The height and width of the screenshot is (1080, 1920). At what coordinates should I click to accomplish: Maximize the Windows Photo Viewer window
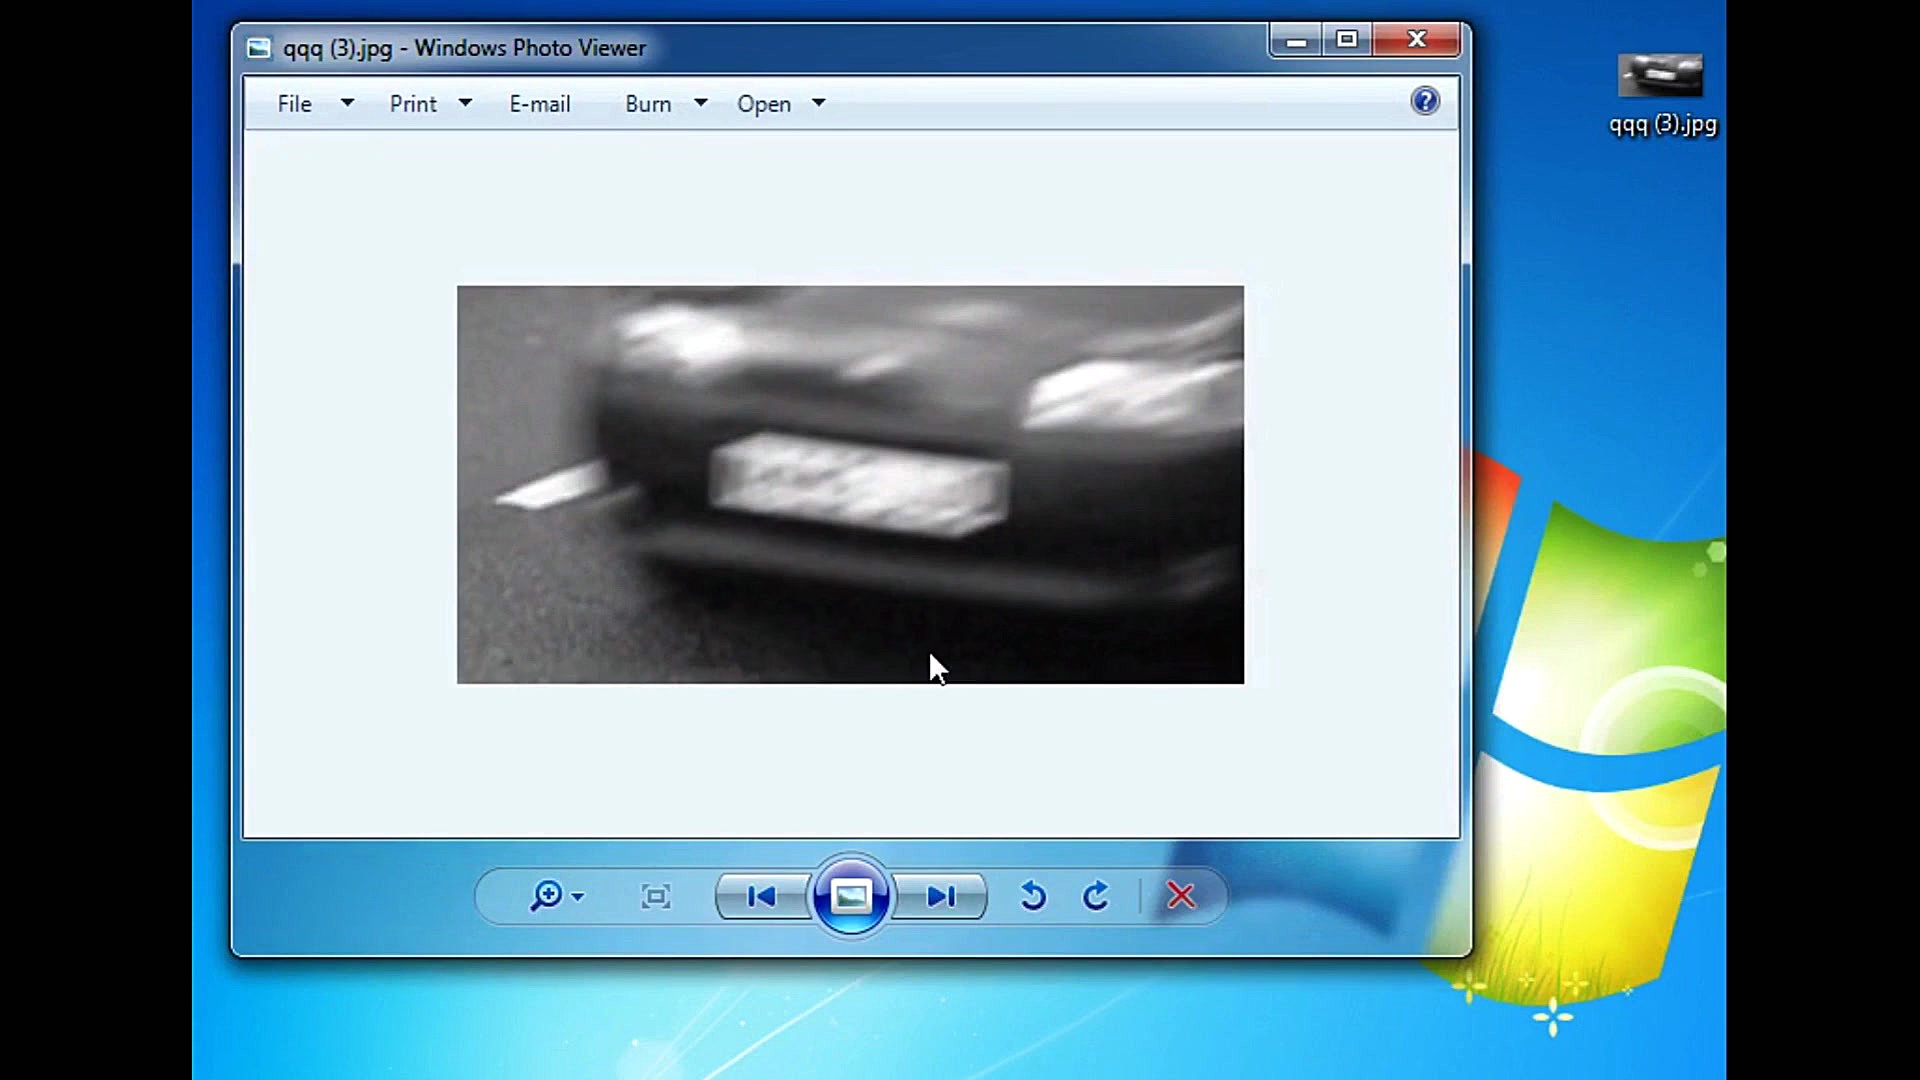[1347, 40]
